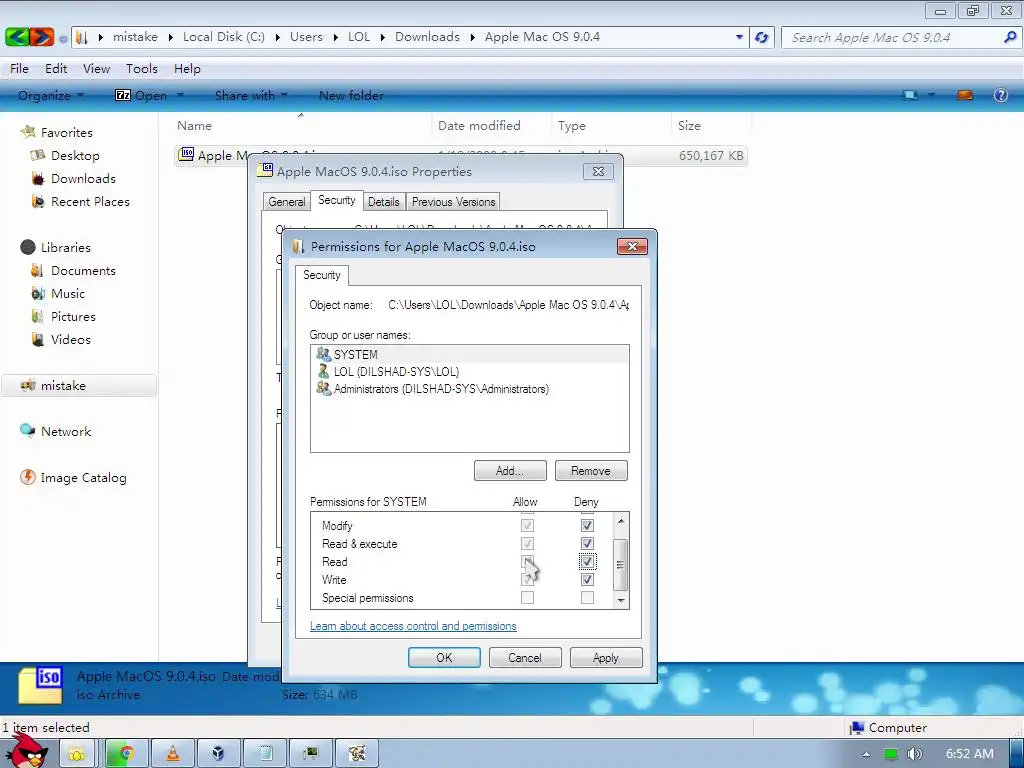This screenshot has width=1024, height=768.
Task: Click the refresh icon beside the address bar
Action: tap(761, 37)
